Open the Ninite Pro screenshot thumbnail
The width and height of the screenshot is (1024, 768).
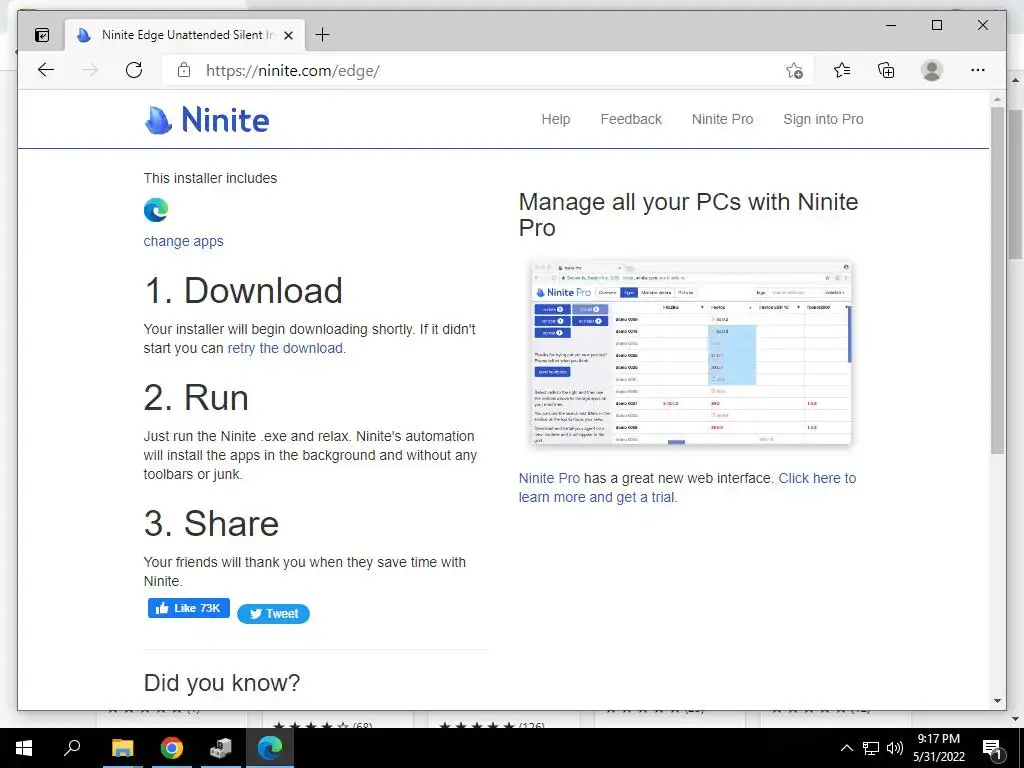(x=692, y=353)
